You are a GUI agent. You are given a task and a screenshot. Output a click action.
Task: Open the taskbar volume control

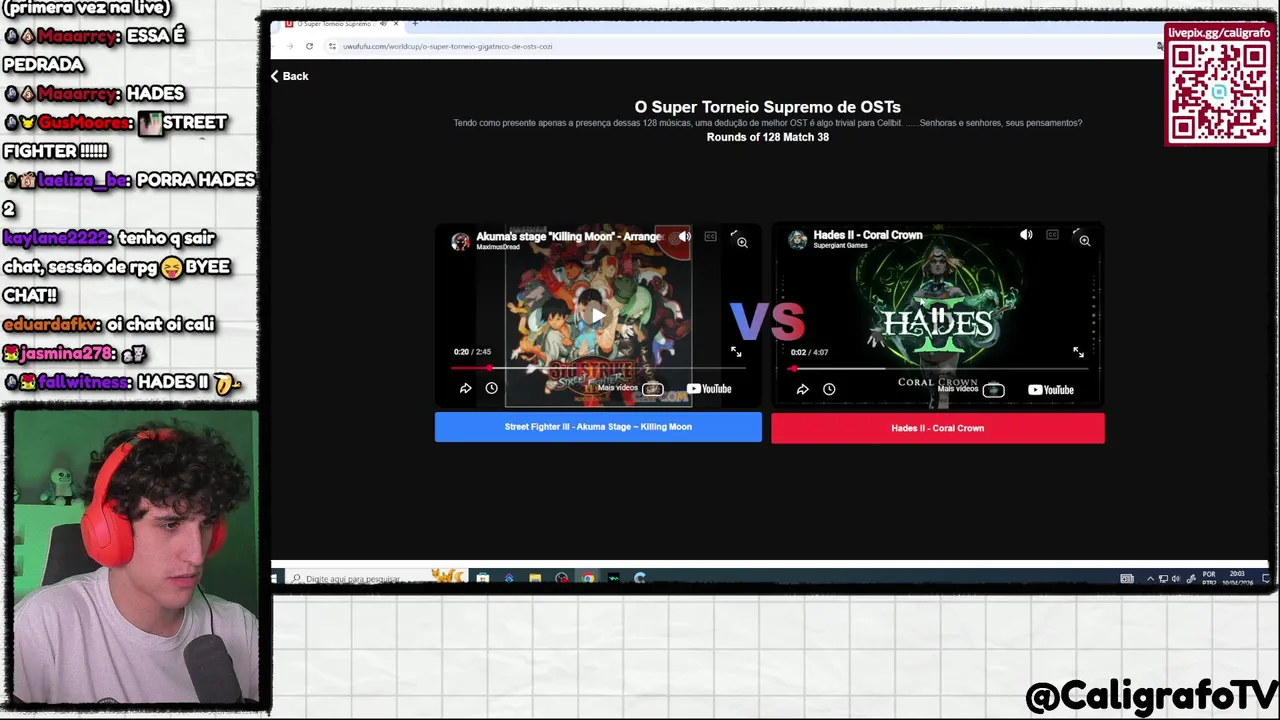pyautogui.click(x=1175, y=578)
